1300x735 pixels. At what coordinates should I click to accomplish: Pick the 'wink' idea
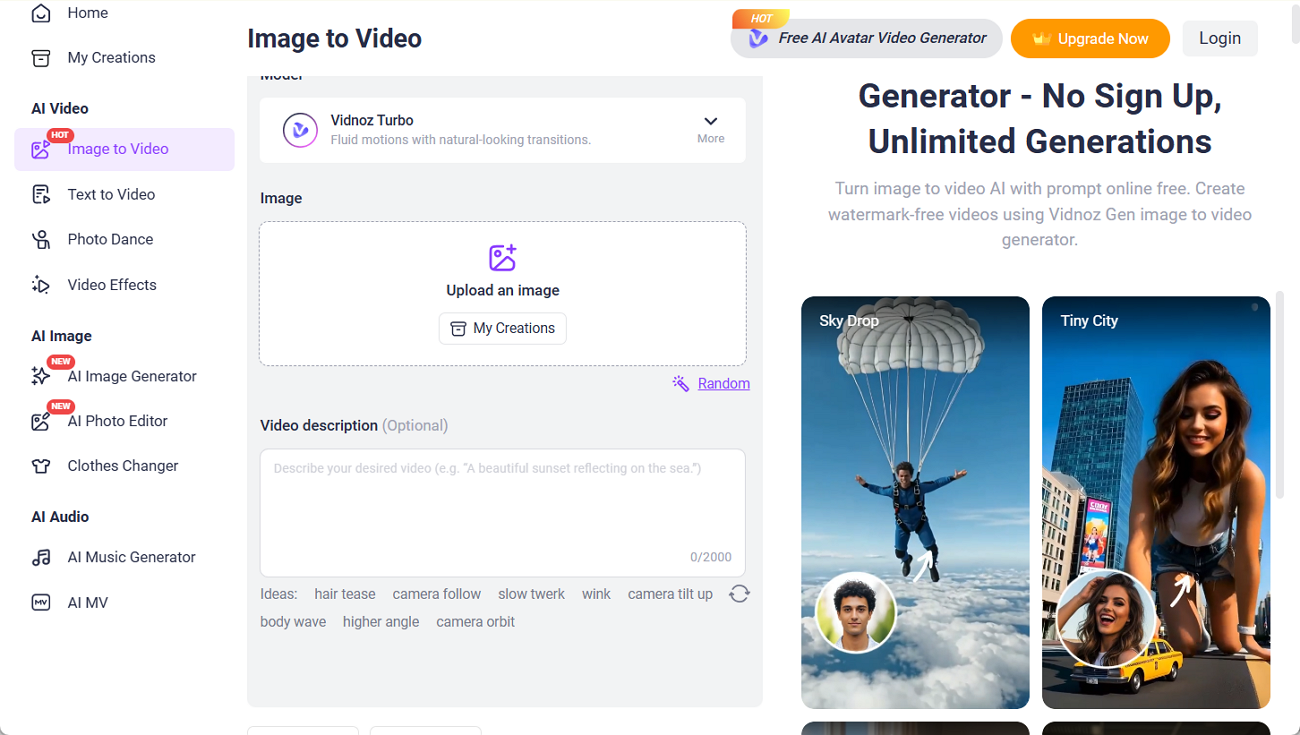coord(596,594)
